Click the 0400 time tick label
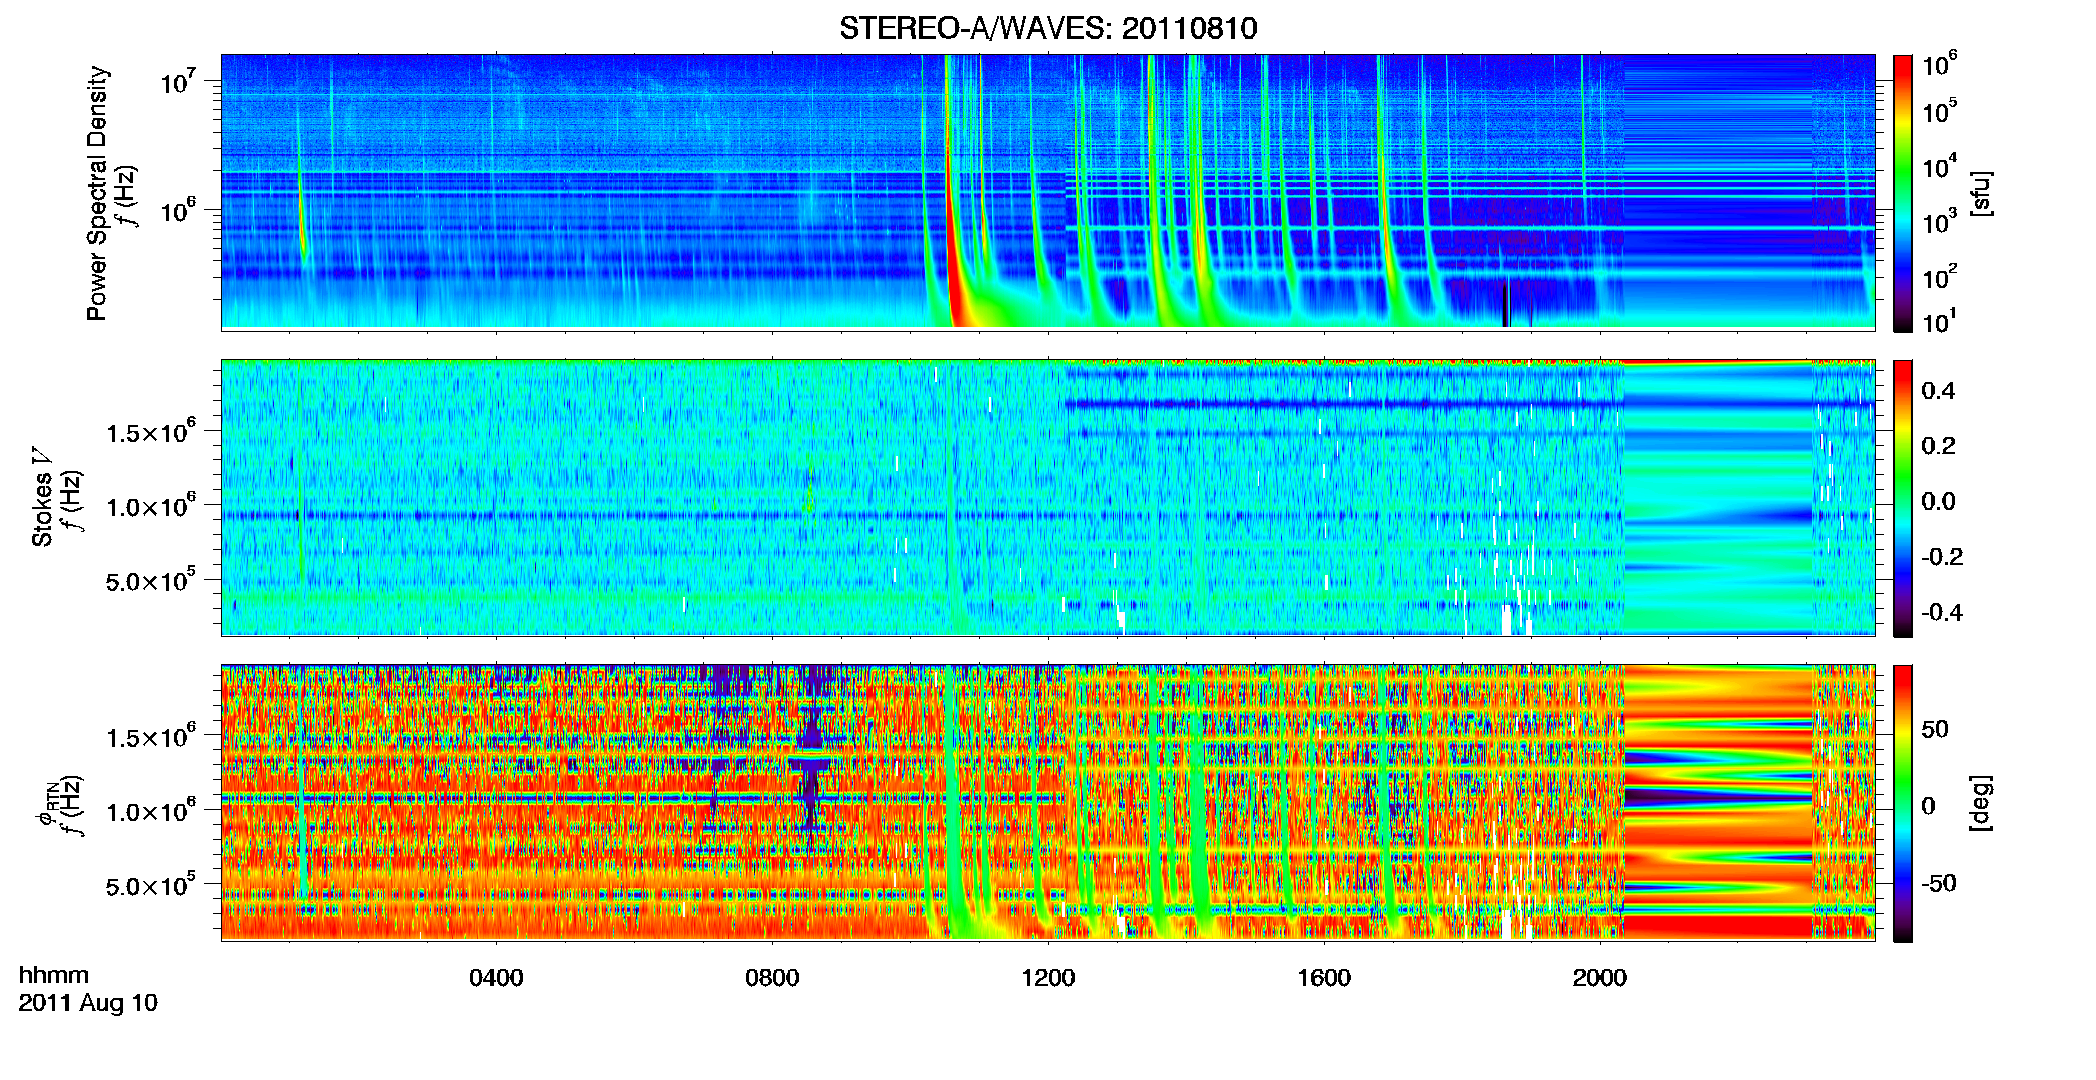2096x1080 pixels. pyautogui.click(x=496, y=977)
